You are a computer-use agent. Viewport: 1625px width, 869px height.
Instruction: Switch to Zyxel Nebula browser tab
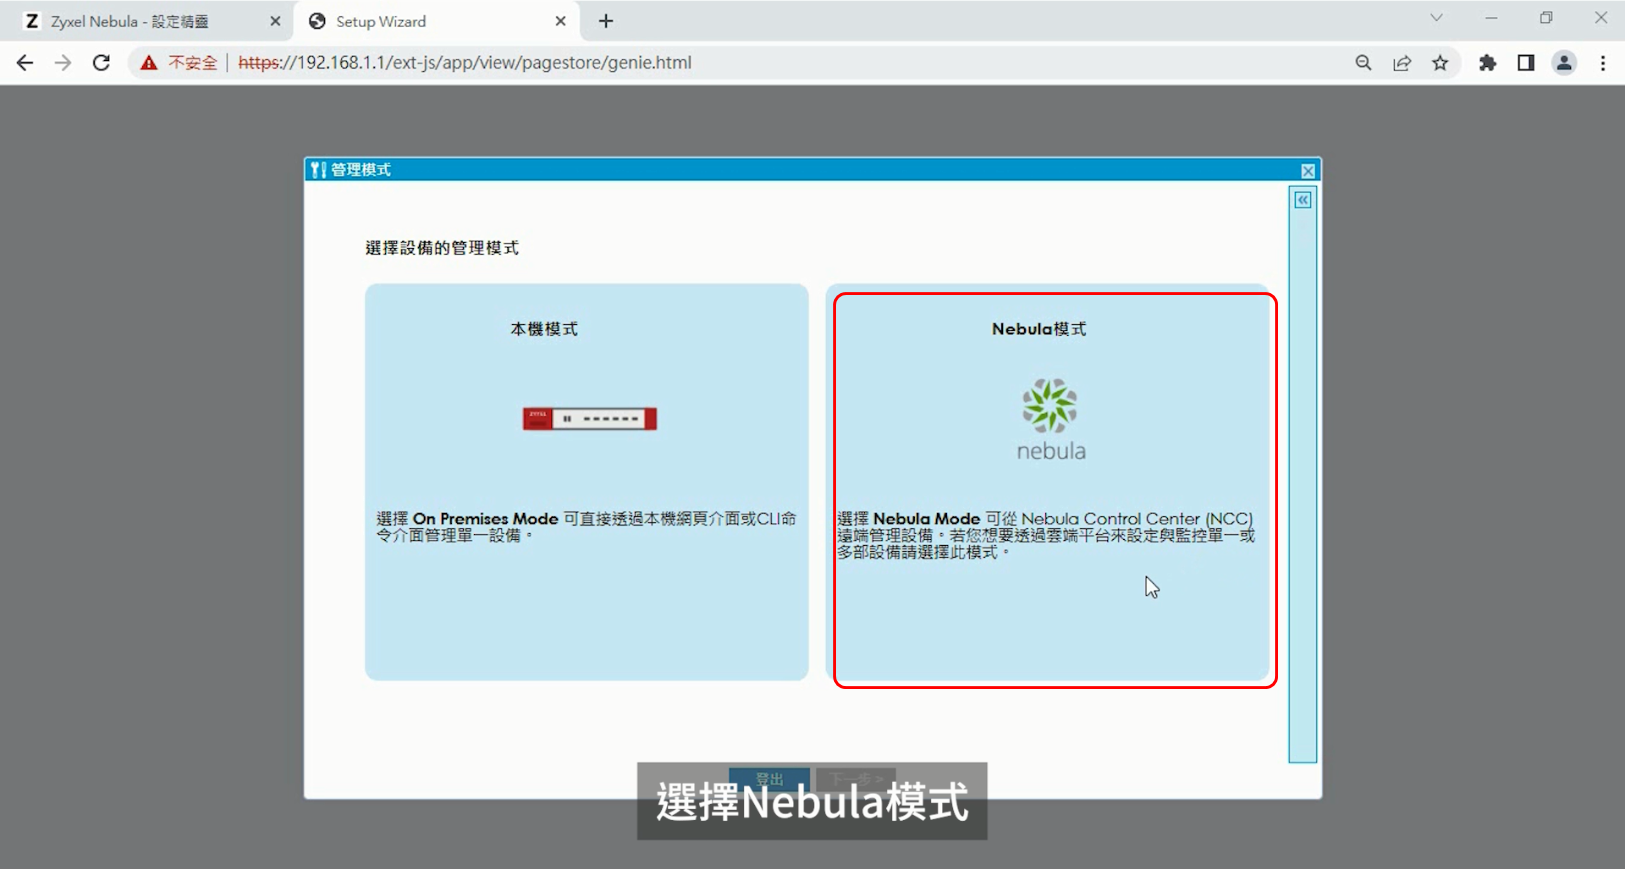tap(148, 21)
